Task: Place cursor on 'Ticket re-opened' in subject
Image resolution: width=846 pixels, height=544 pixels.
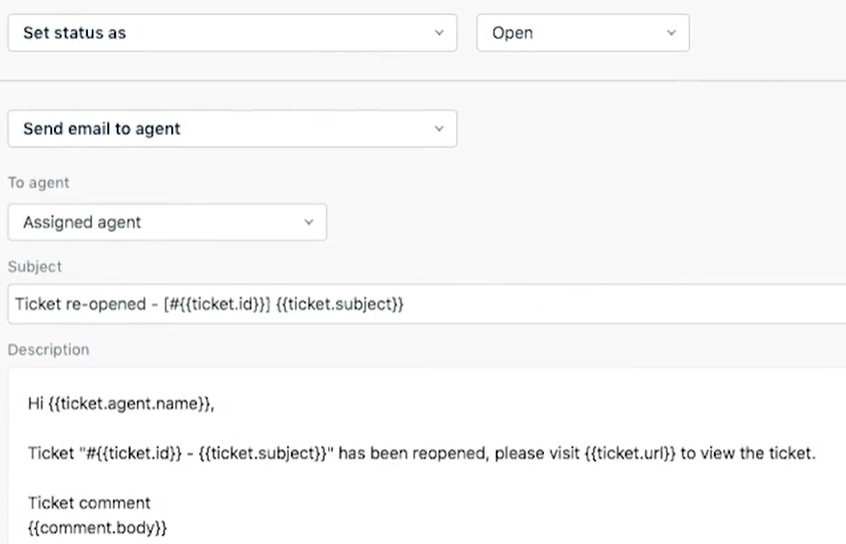Action: 80,304
